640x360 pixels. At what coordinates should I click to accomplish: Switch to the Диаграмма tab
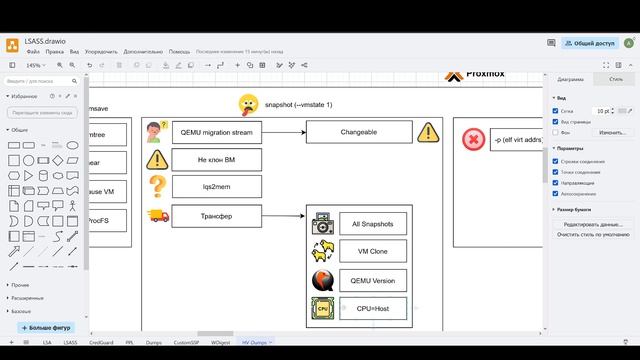(x=570, y=79)
